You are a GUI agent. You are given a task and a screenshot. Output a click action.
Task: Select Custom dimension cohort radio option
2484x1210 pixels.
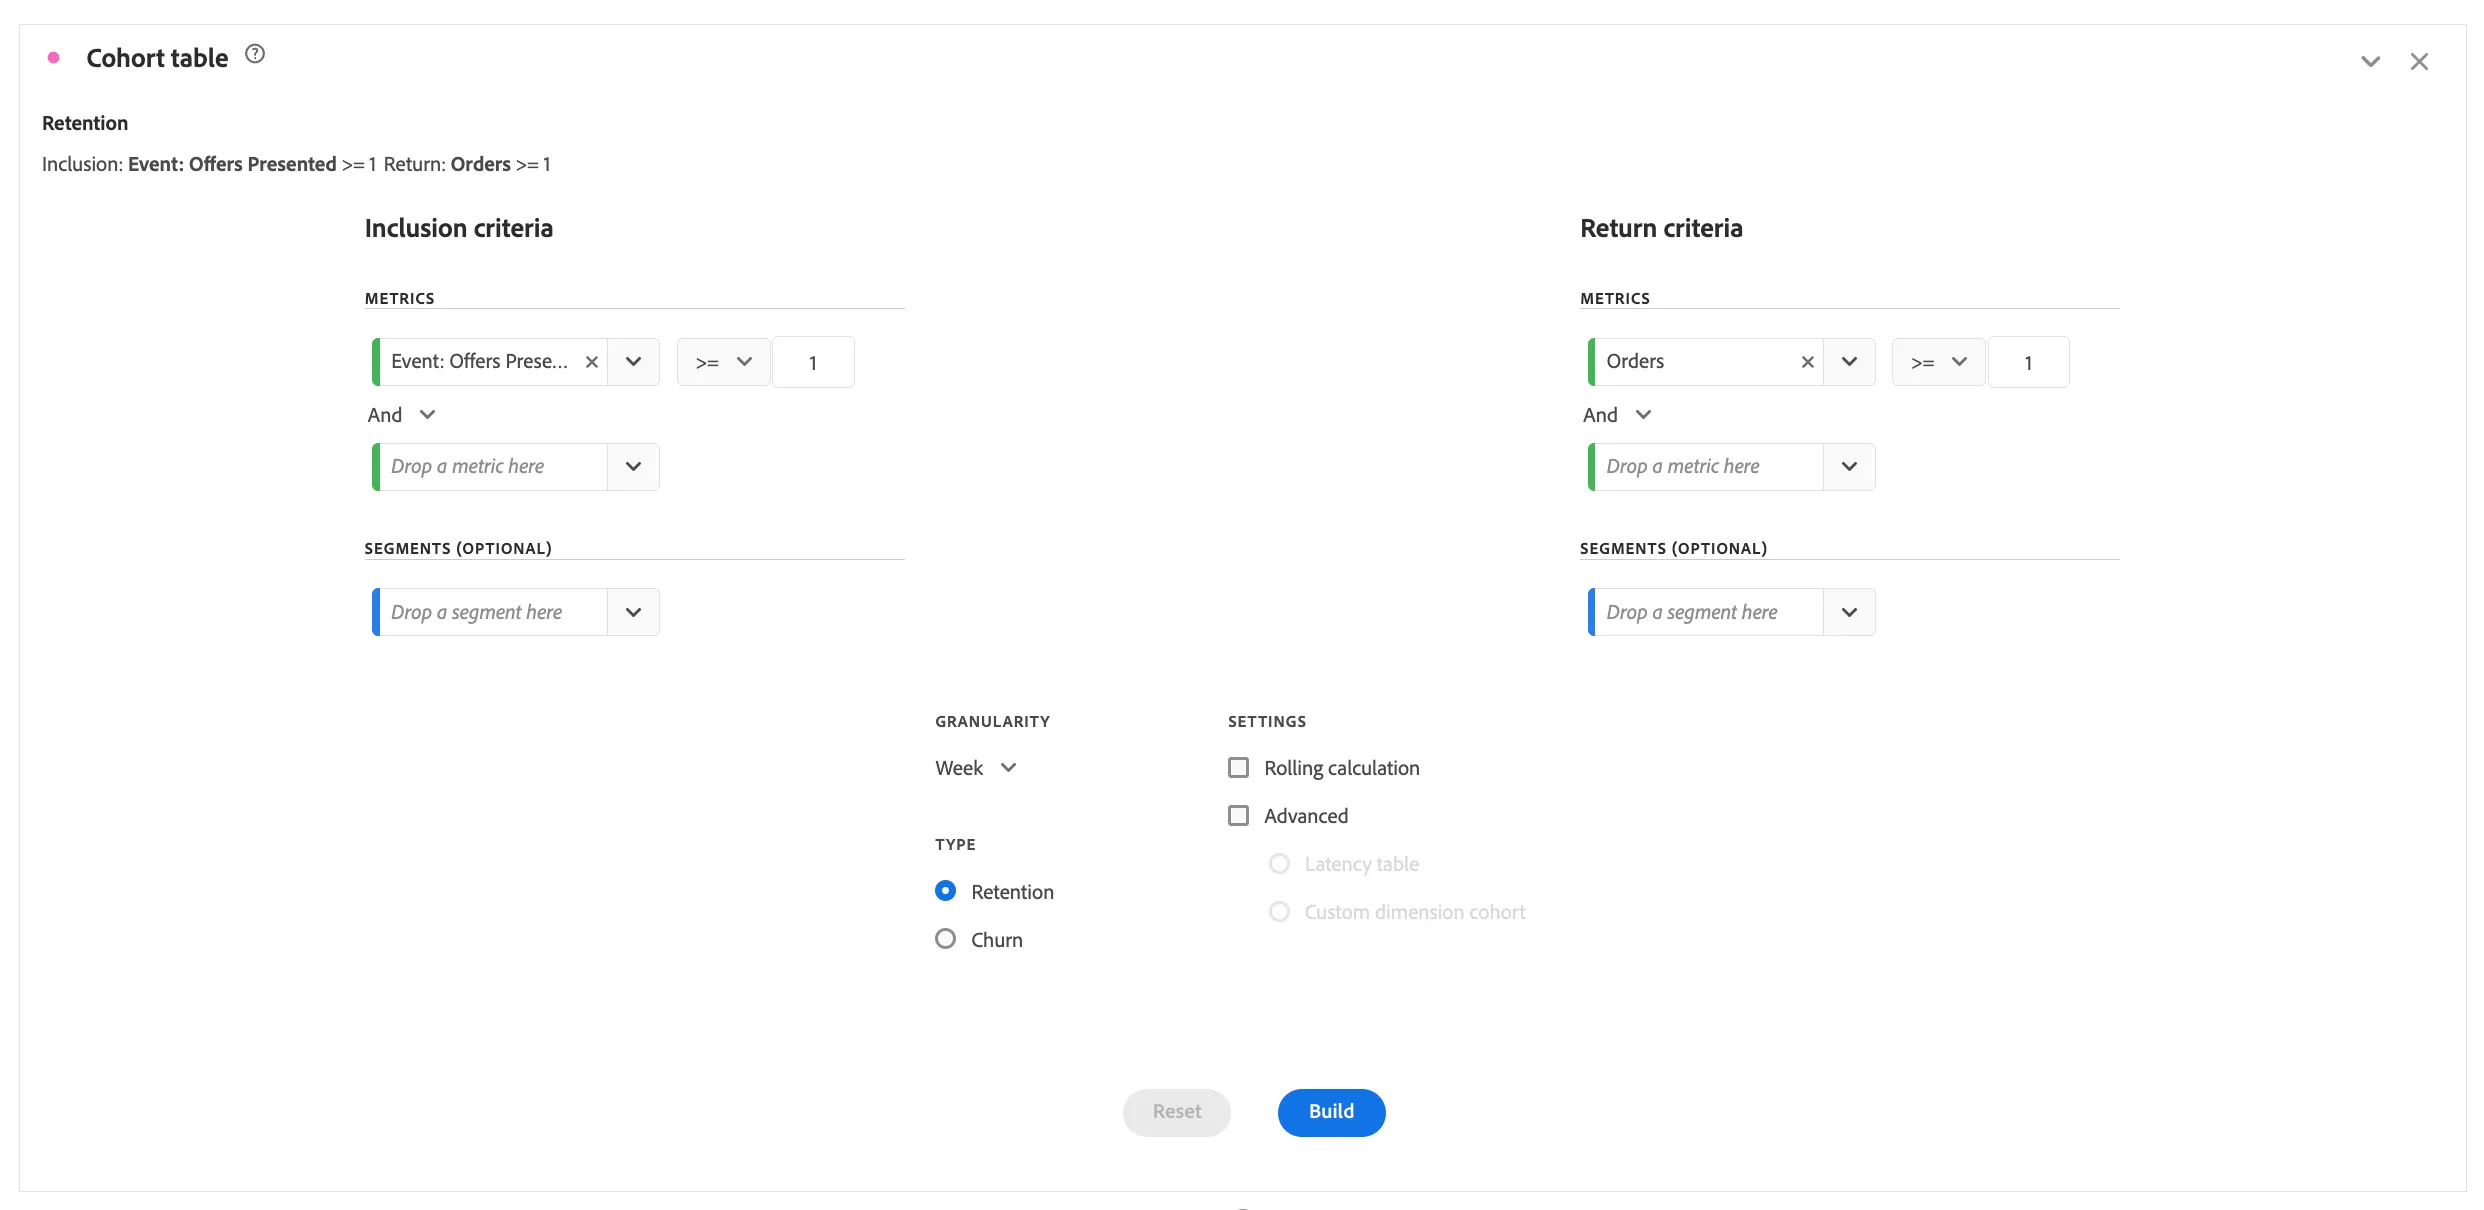coord(1279,911)
